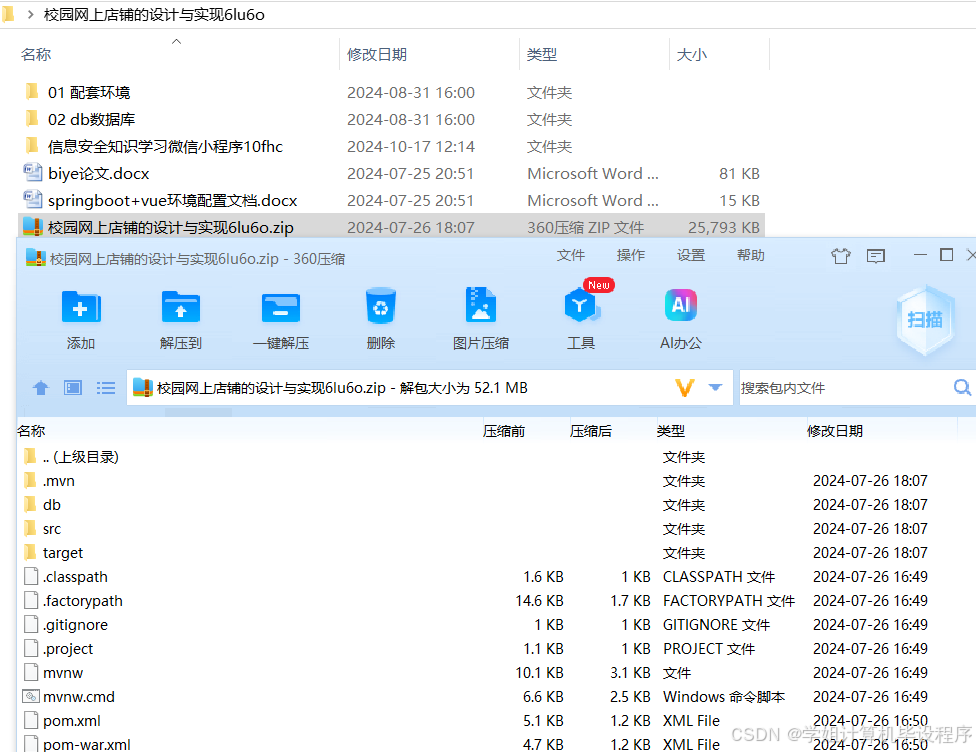Click the up-directory arrow button
The height and width of the screenshot is (752, 976).
pos(40,388)
